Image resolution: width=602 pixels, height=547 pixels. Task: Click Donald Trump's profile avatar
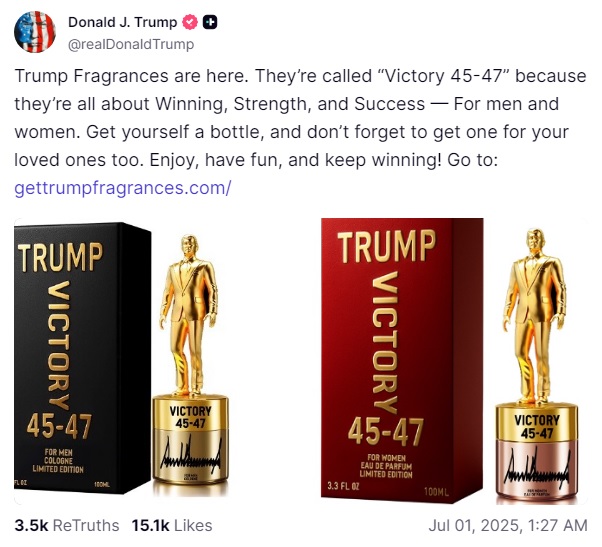point(35,33)
